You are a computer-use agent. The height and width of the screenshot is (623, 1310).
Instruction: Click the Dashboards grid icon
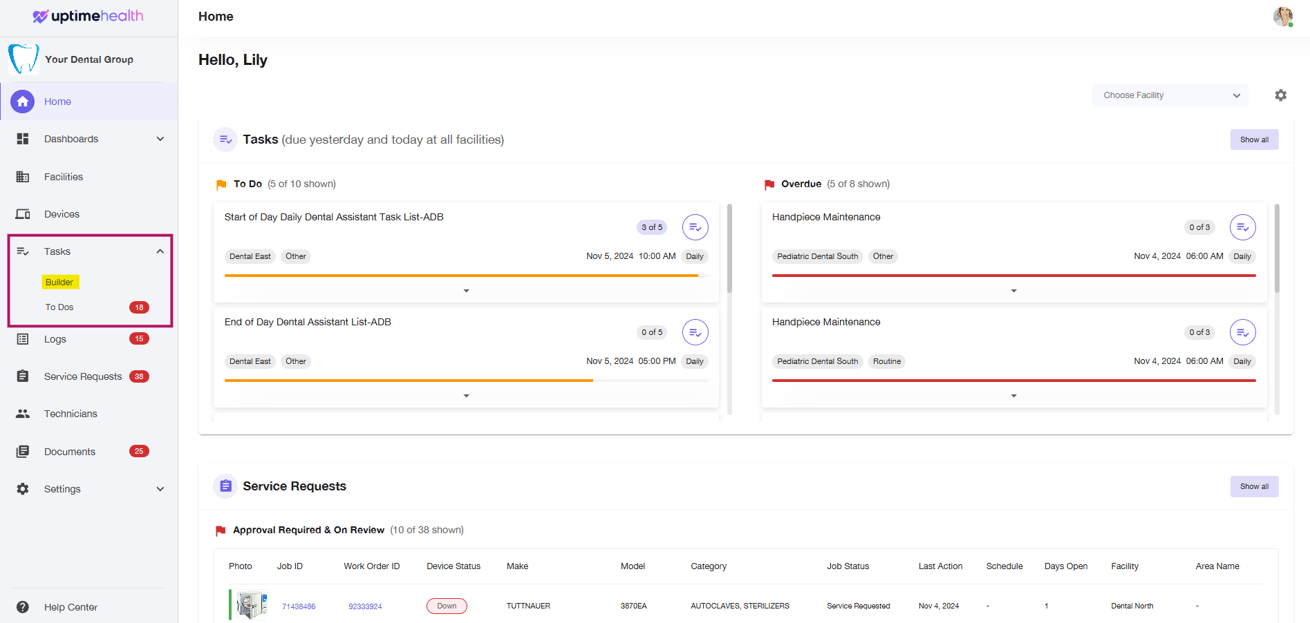(x=22, y=139)
